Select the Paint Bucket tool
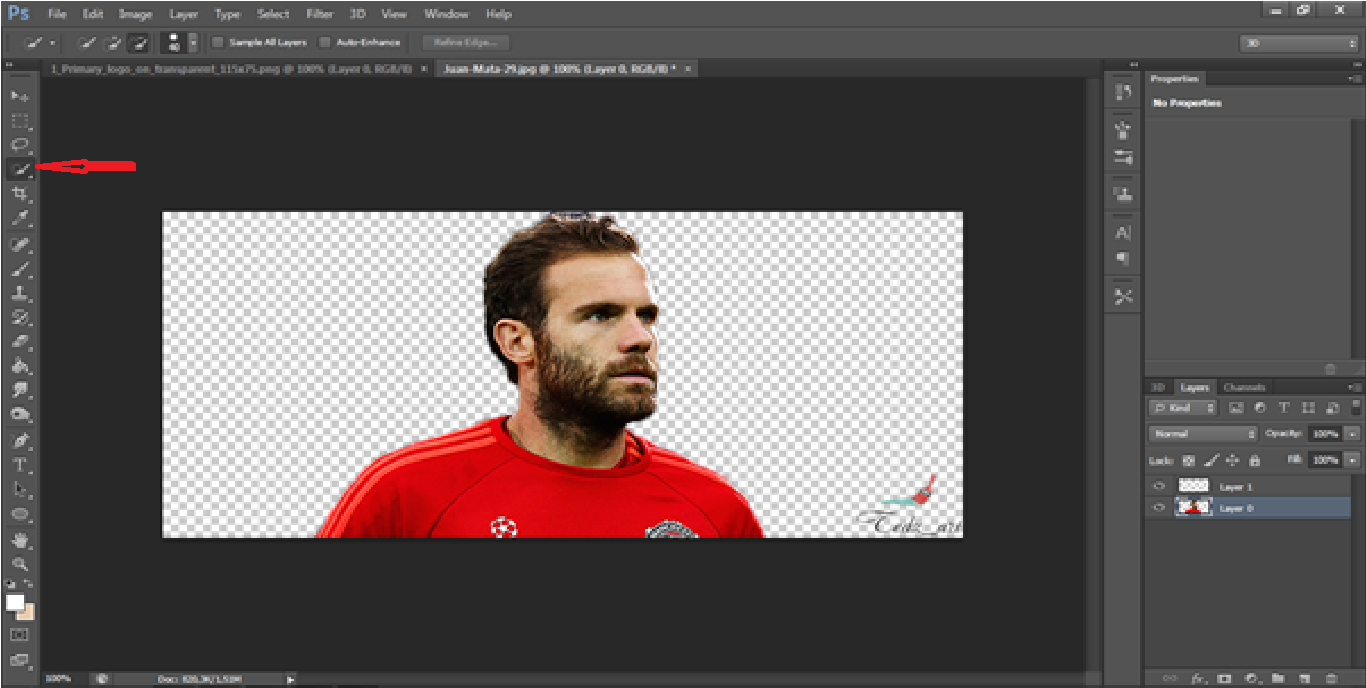1366x688 pixels. 19,367
